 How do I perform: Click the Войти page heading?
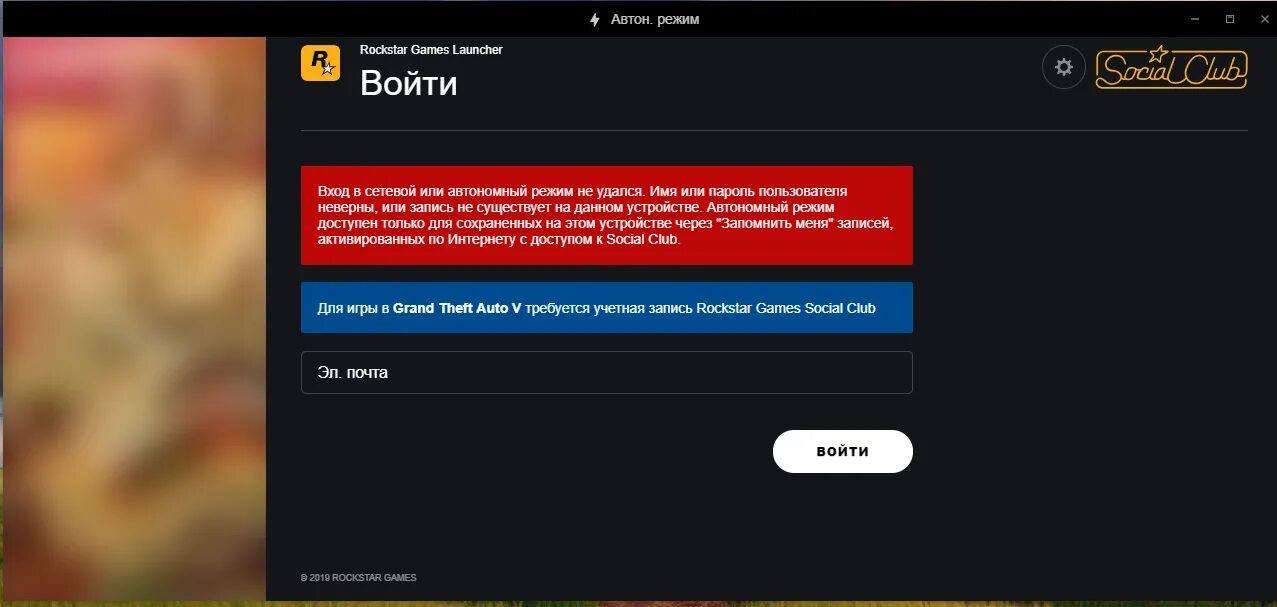[x=408, y=83]
